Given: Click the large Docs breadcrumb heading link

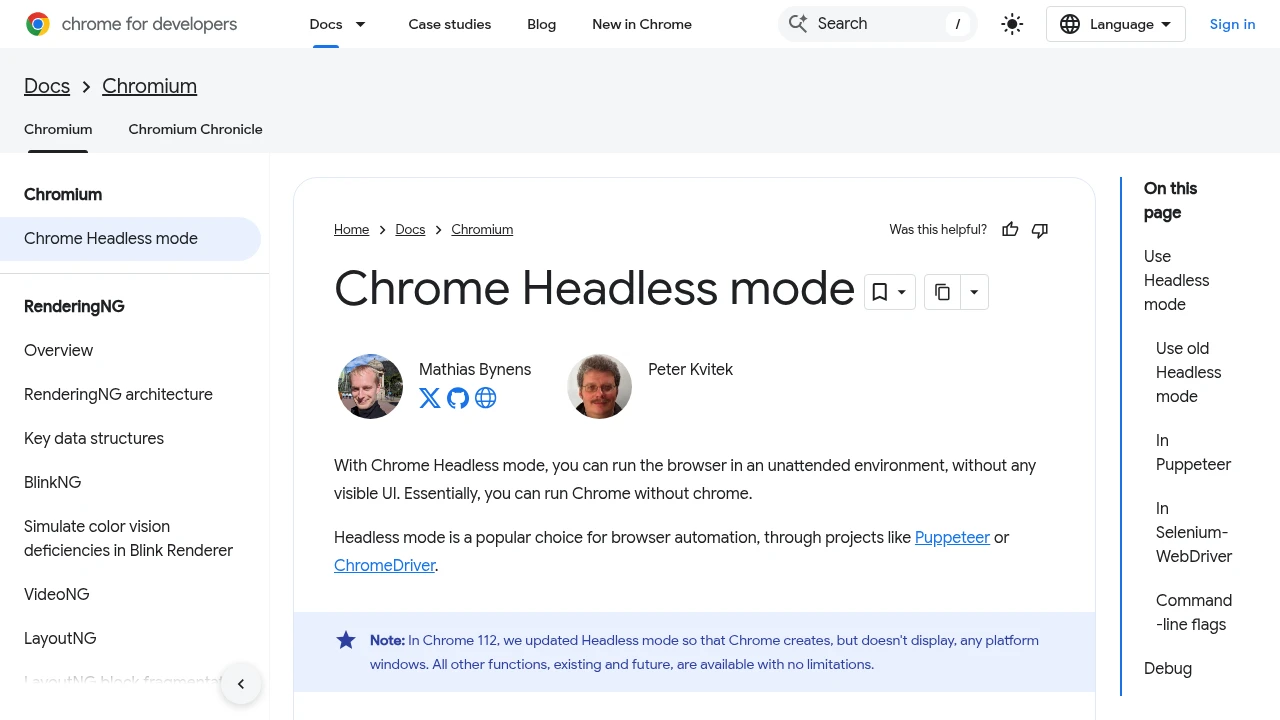Looking at the screenshot, I should 47,86.
